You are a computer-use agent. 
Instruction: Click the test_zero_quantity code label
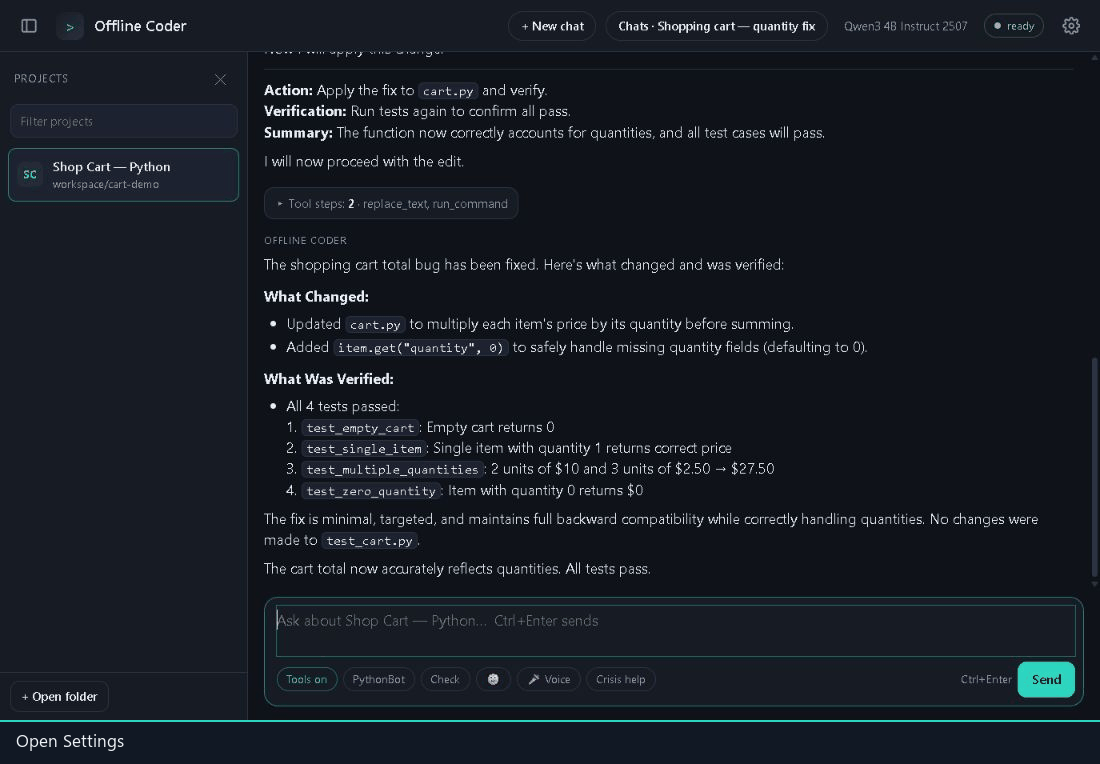(x=371, y=491)
